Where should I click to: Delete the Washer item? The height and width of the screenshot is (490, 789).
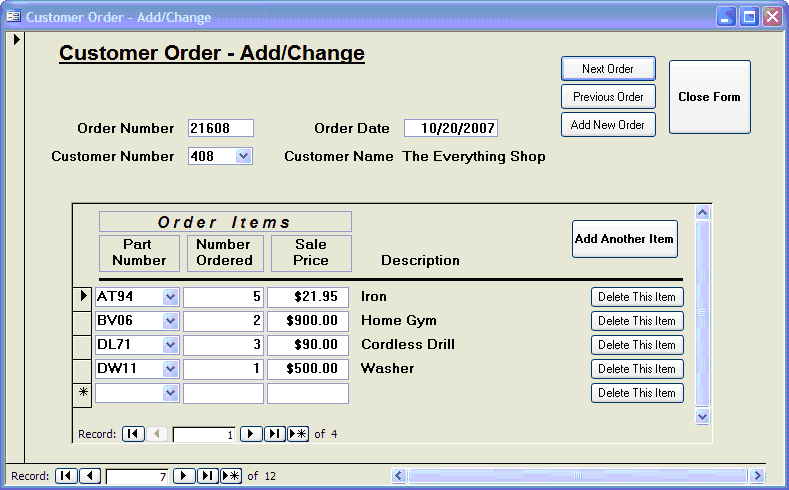[x=637, y=369]
